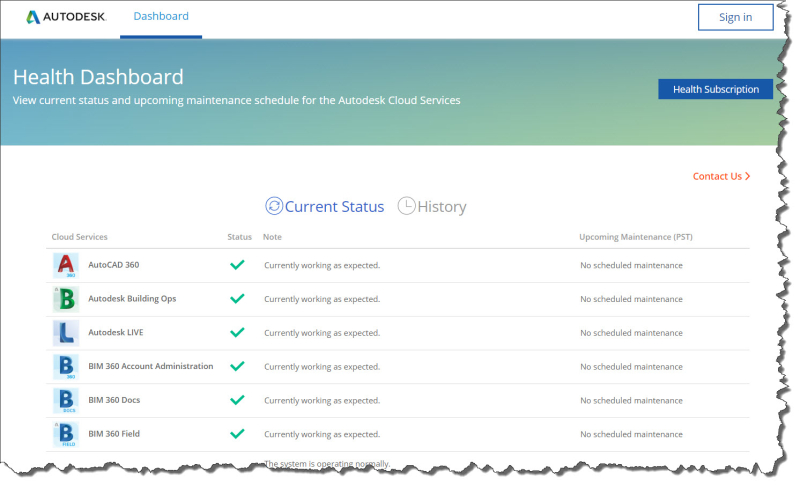Open Health Subscription
Viewport: 800px width, 486px height.
715,89
